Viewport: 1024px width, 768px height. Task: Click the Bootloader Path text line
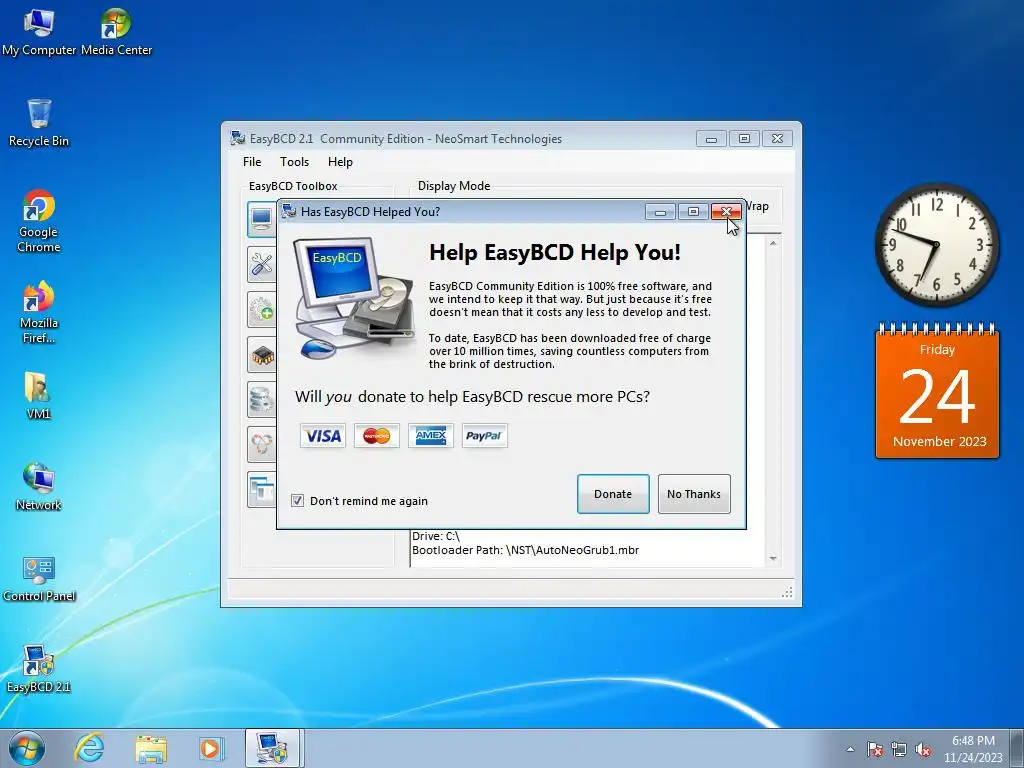pos(526,550)
